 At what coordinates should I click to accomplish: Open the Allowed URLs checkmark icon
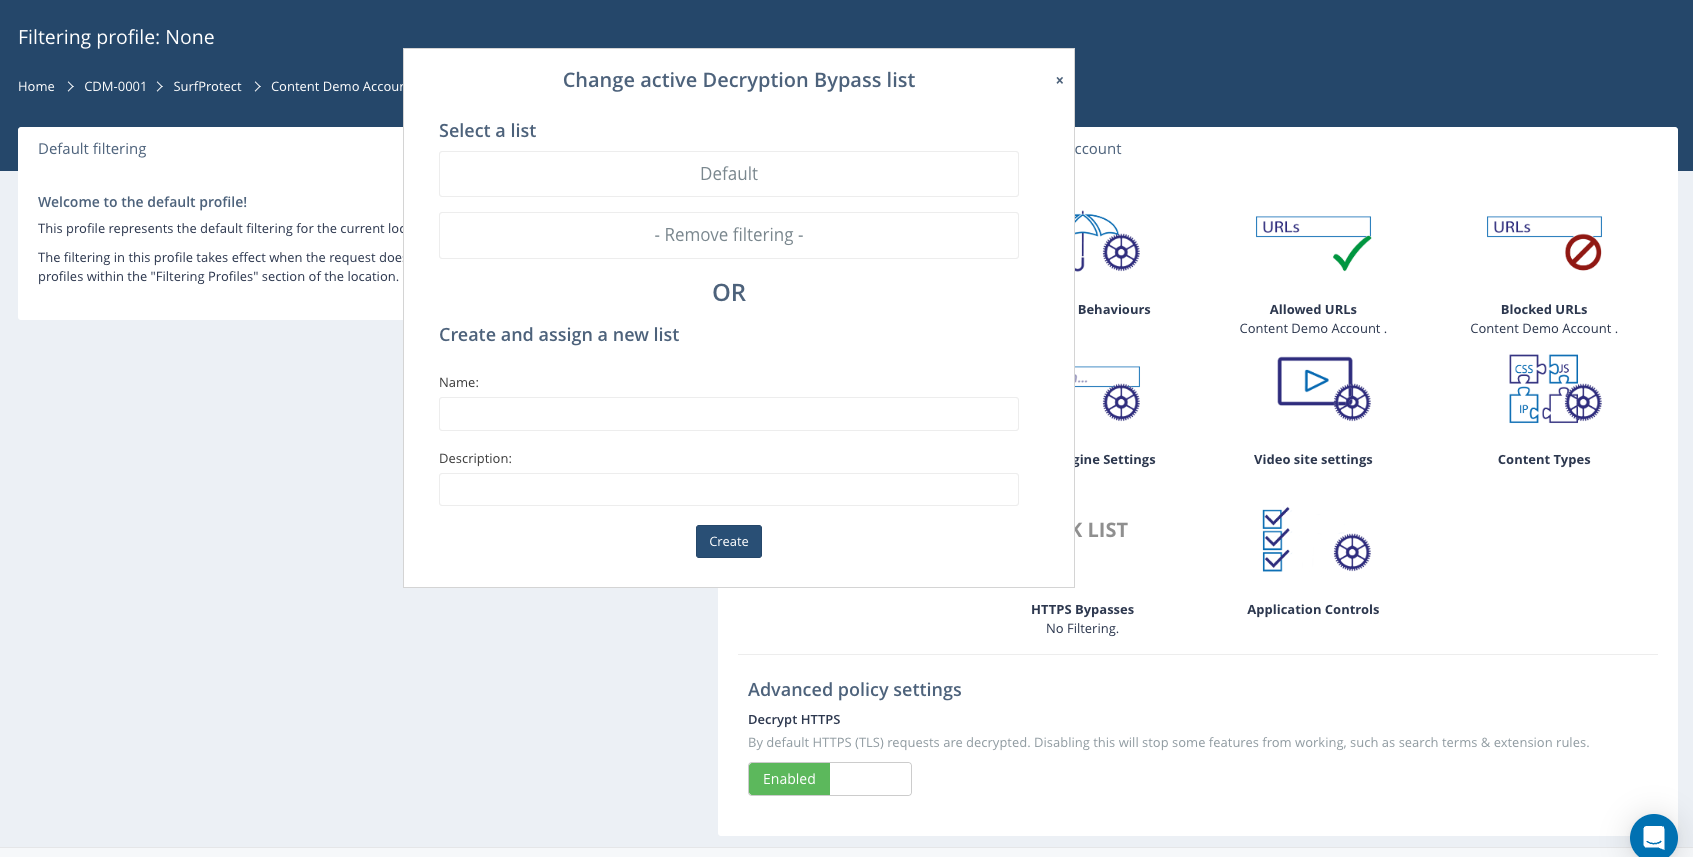[1313, 243]
